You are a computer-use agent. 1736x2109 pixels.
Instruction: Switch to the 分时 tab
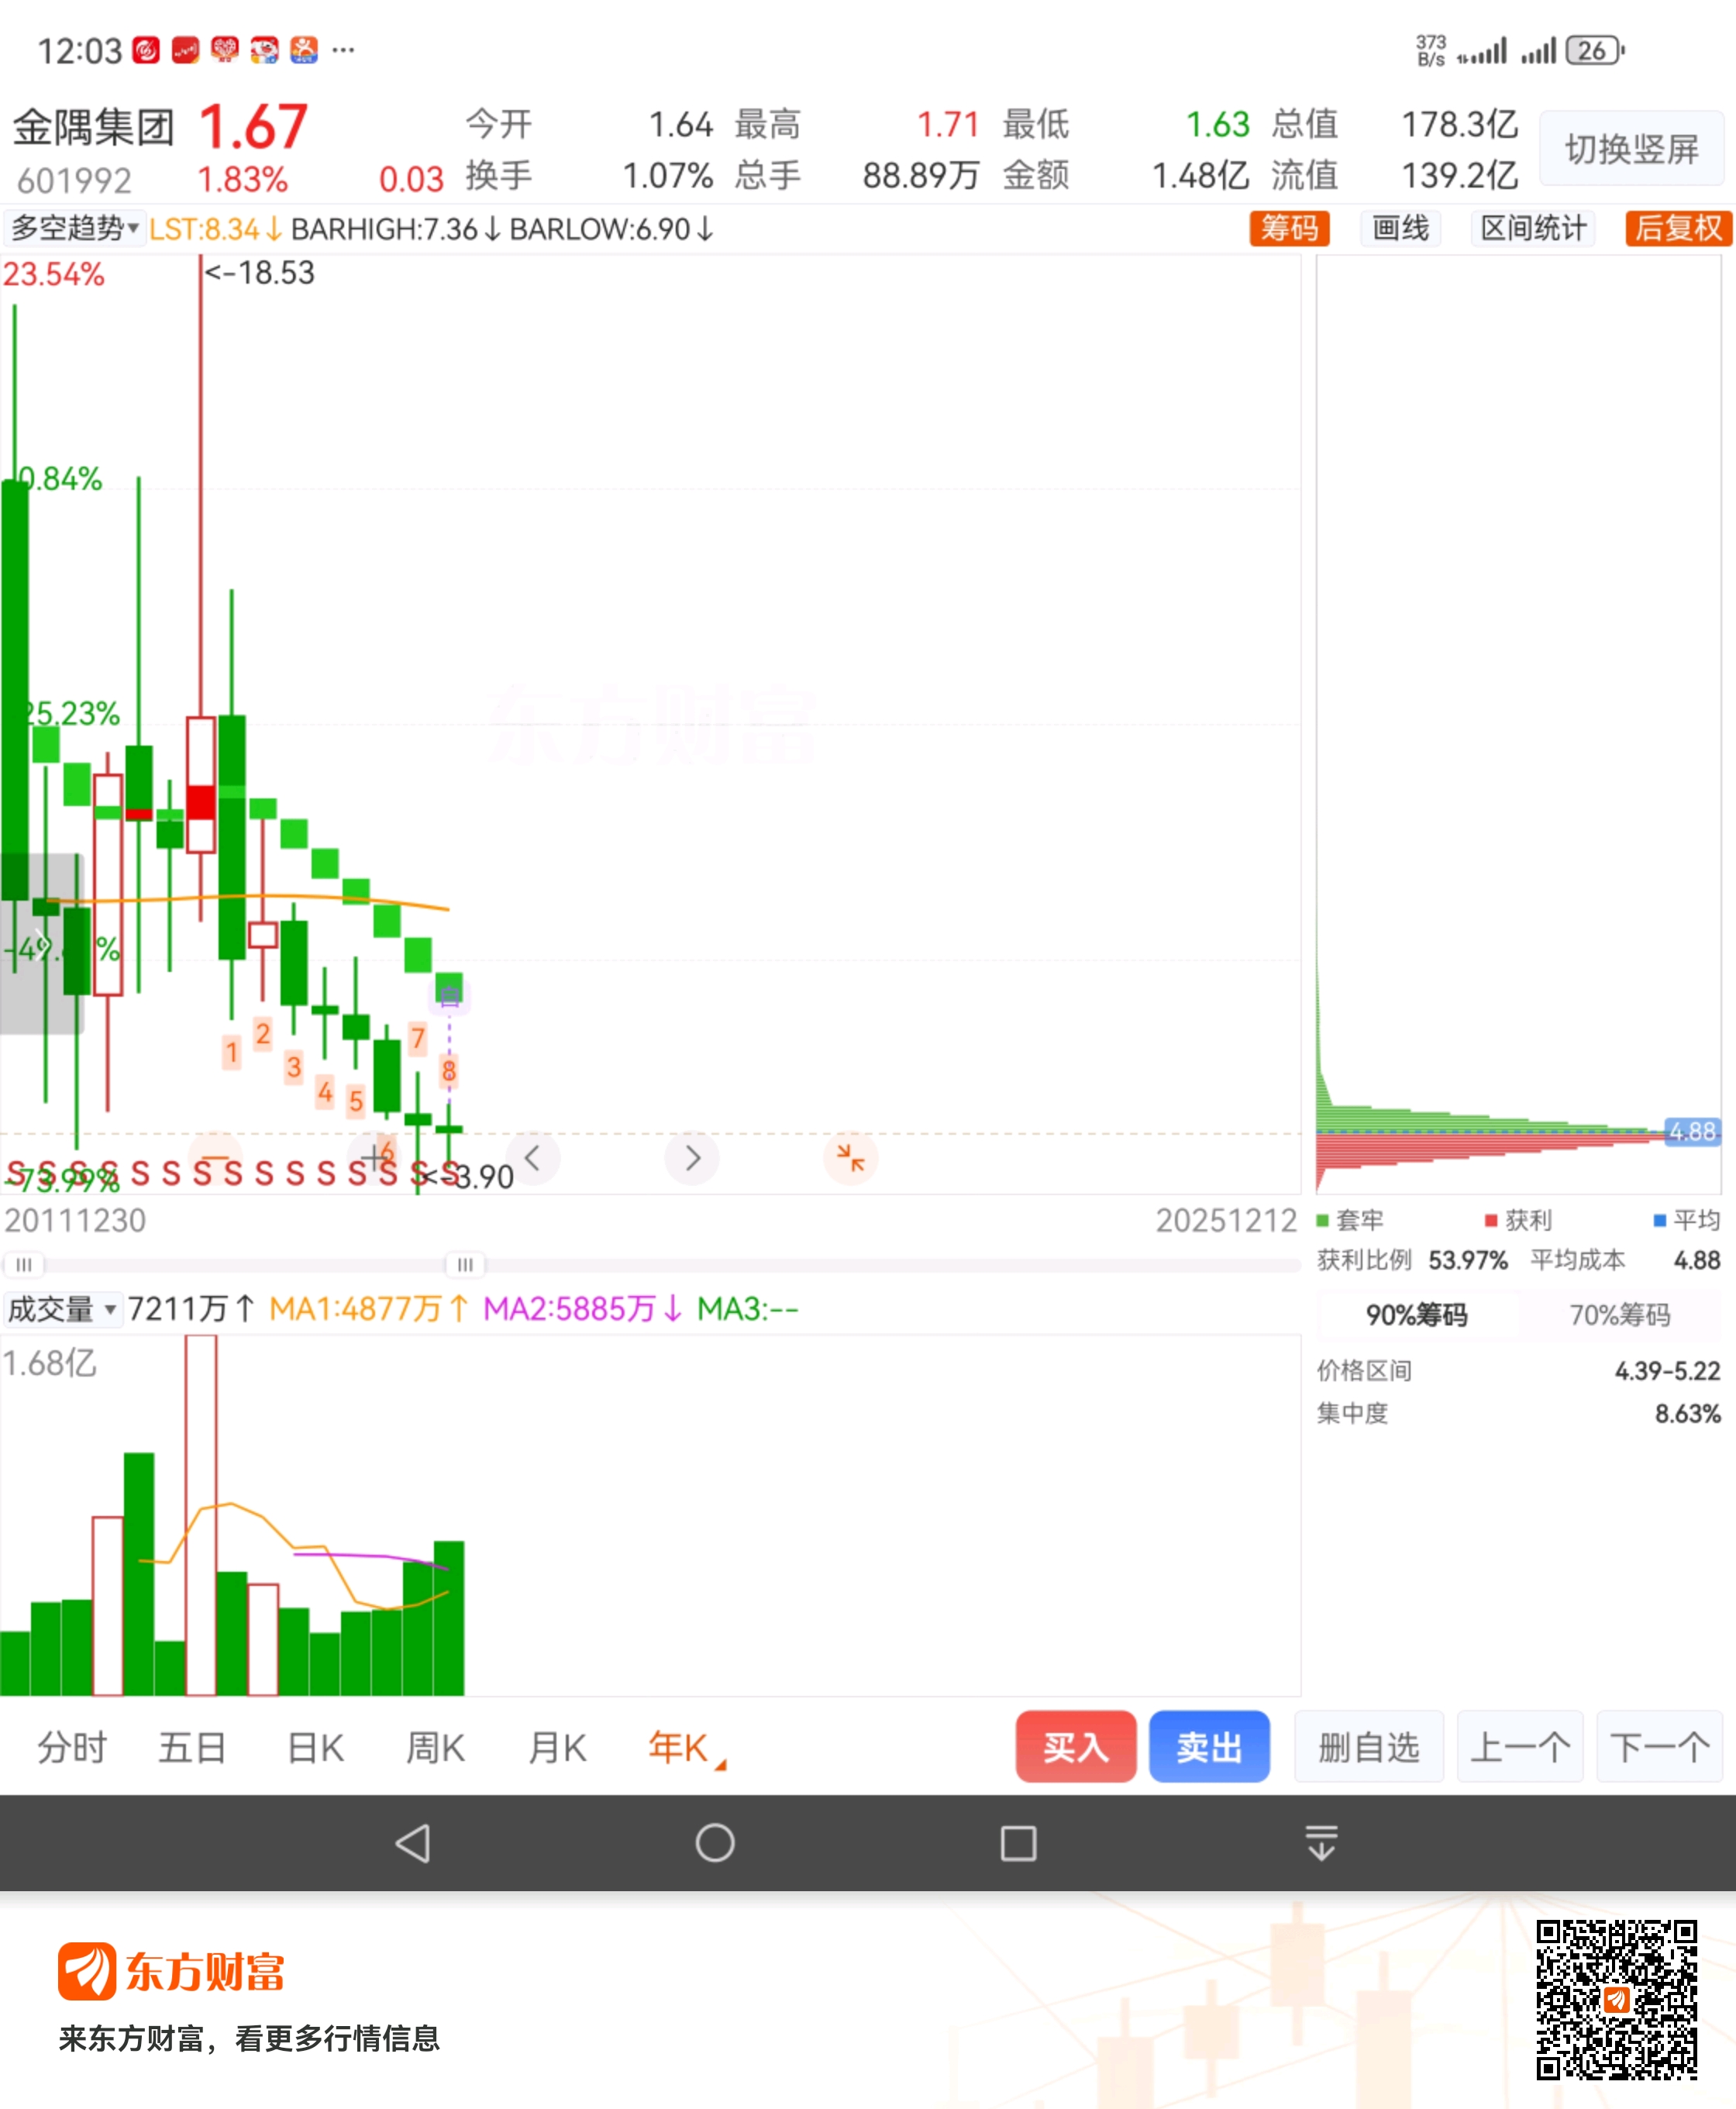tap(72, 1748)
